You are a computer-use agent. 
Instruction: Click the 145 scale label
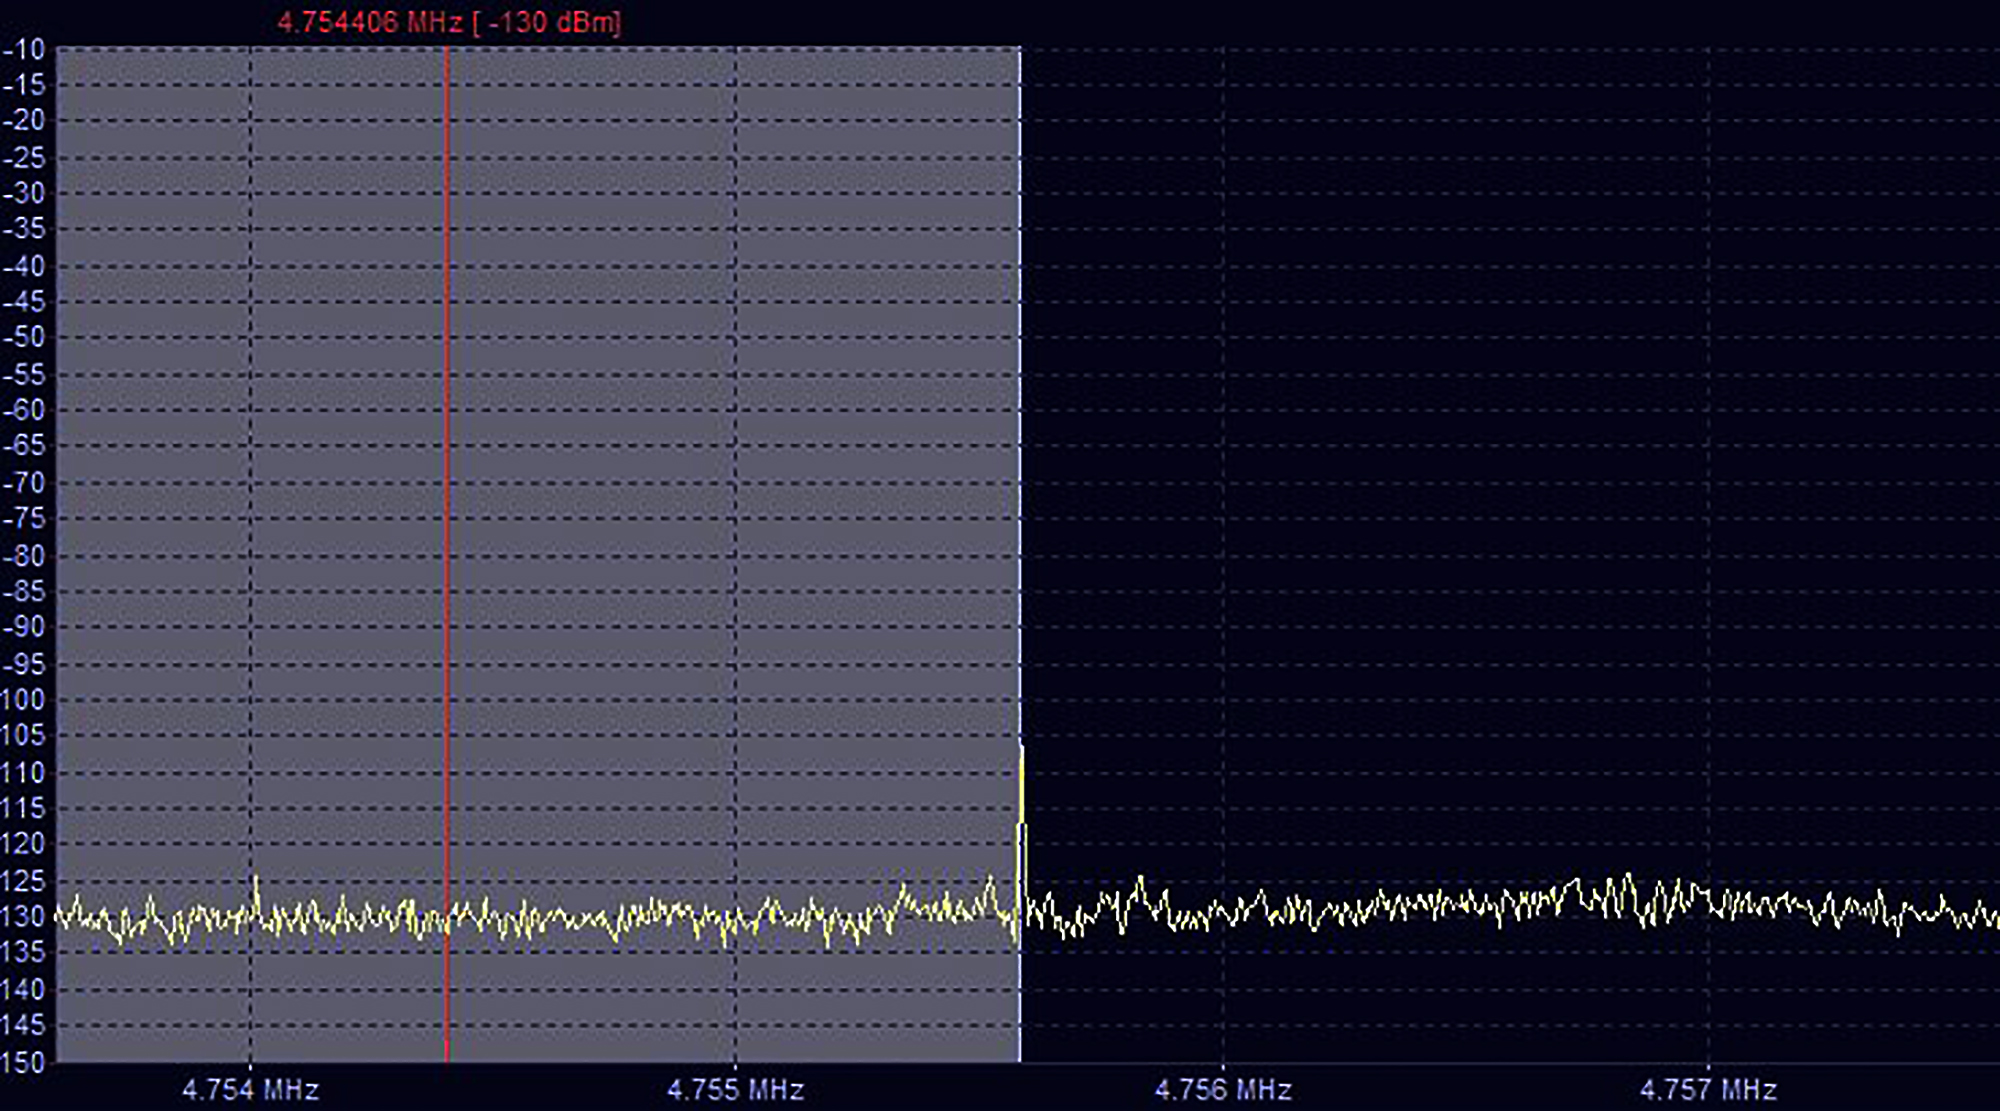pos(23,1025)
